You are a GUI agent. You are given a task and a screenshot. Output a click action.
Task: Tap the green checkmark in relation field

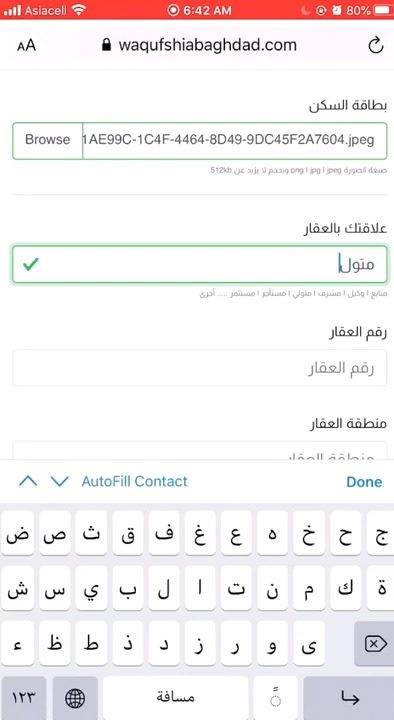pos(31,264)
